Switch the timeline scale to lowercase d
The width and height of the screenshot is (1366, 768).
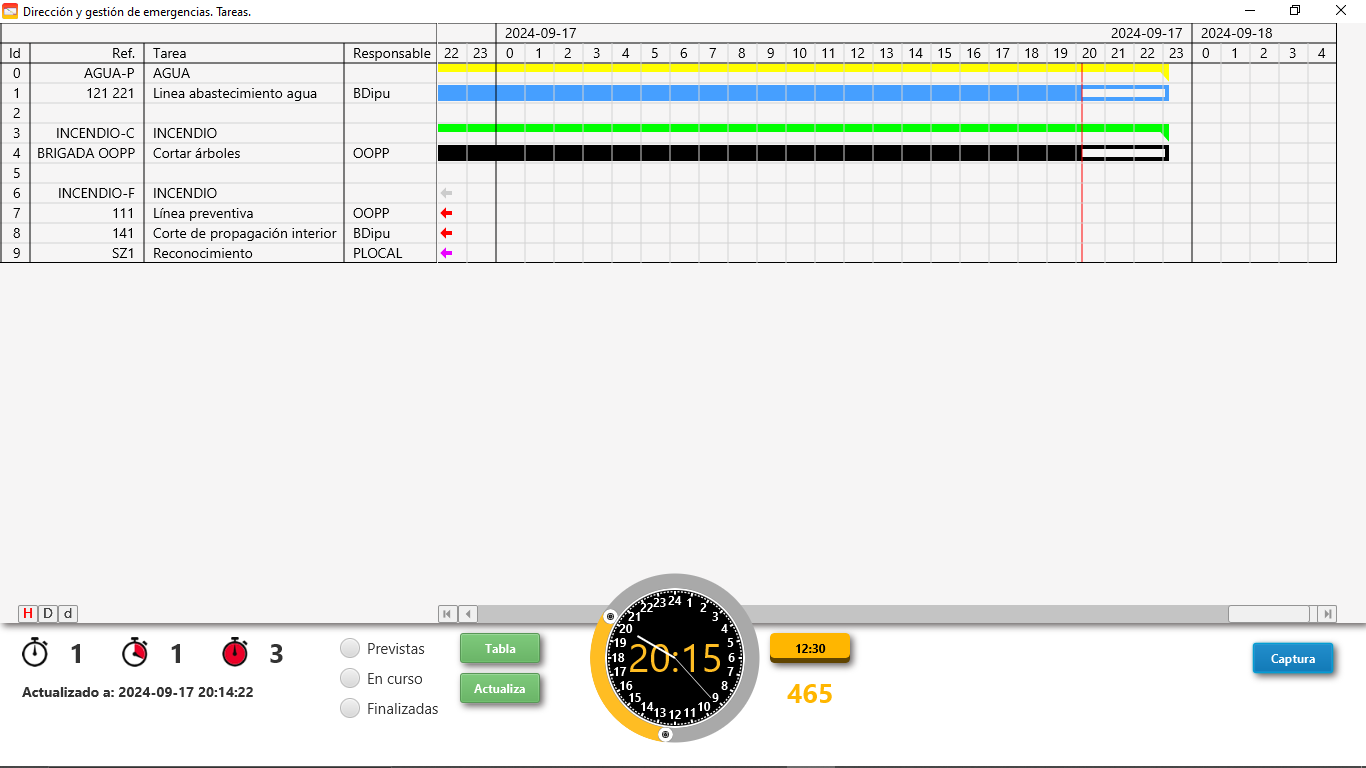pyautogui.click(x=68, y=614)
